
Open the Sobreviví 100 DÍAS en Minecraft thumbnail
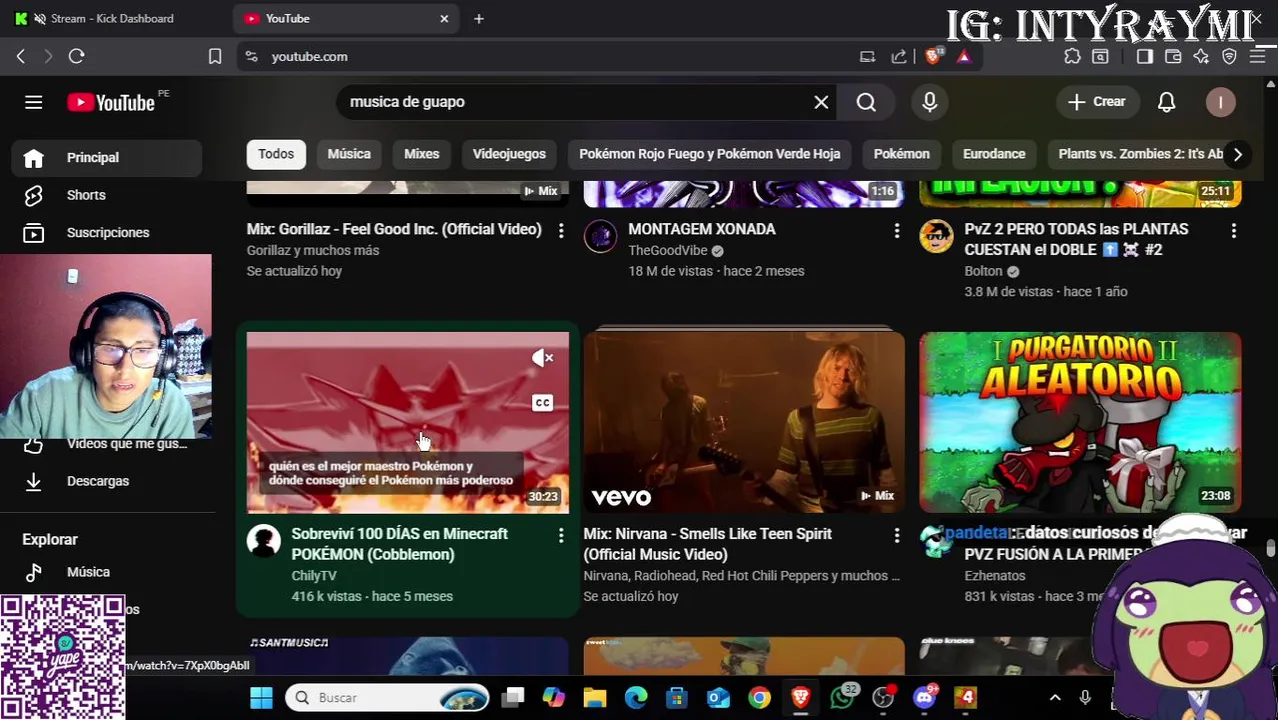coord(408,423)
